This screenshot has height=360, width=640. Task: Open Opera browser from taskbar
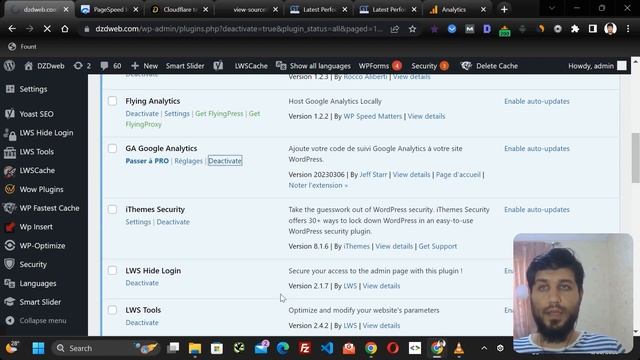tap(393, 348)
